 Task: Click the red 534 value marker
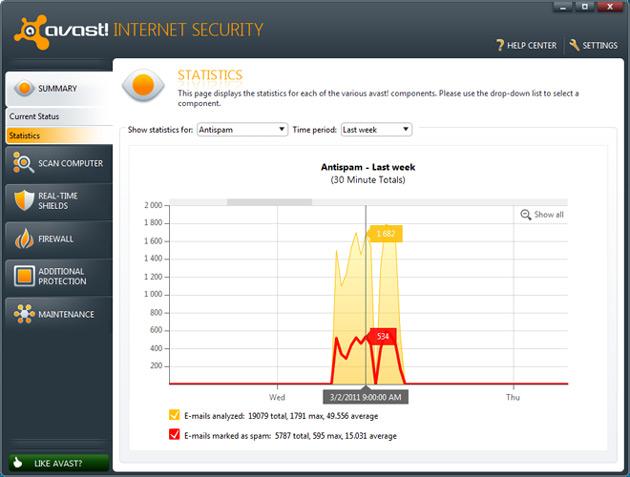(x=382, y=336)
